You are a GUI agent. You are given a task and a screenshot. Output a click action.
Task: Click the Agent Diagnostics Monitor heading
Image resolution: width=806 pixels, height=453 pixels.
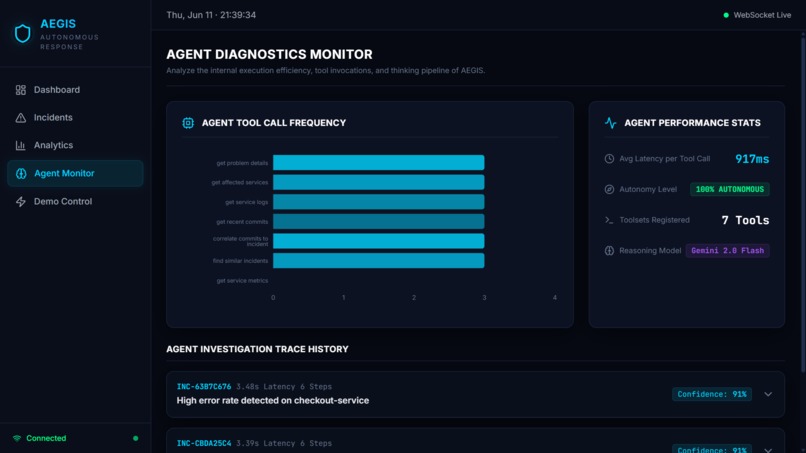point(269,55)
